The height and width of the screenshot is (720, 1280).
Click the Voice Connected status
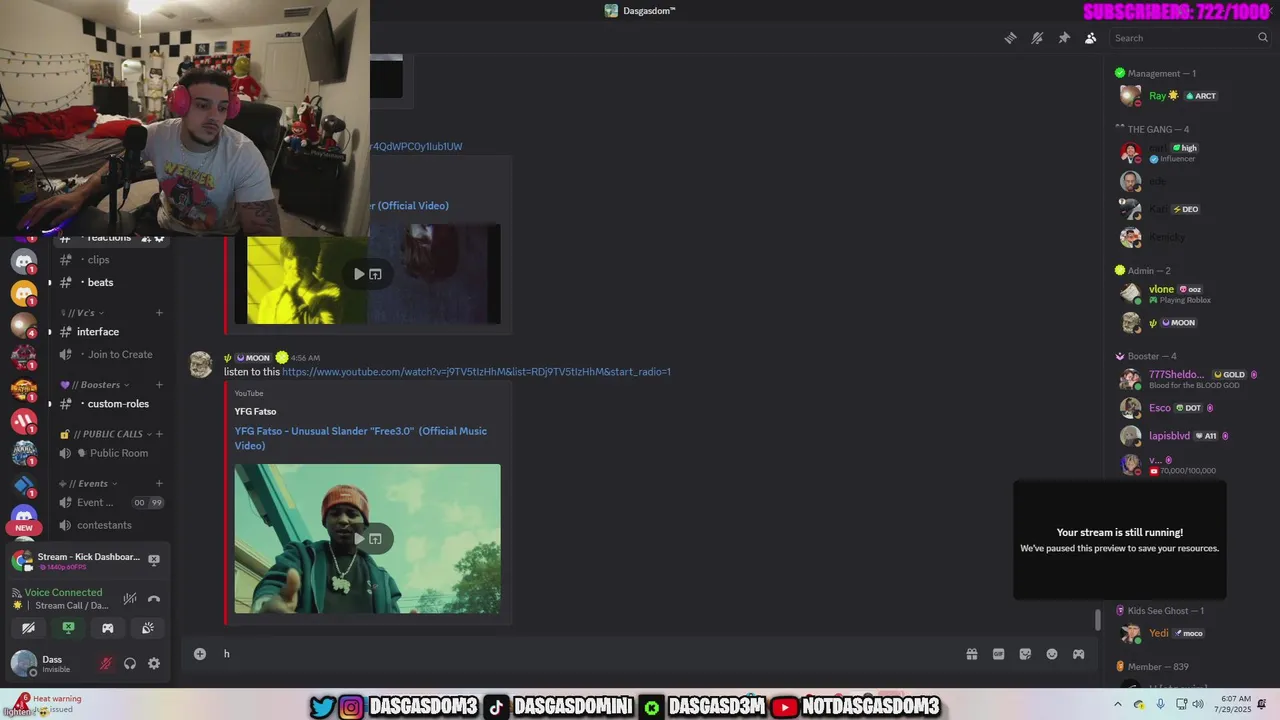coord(63,592)
